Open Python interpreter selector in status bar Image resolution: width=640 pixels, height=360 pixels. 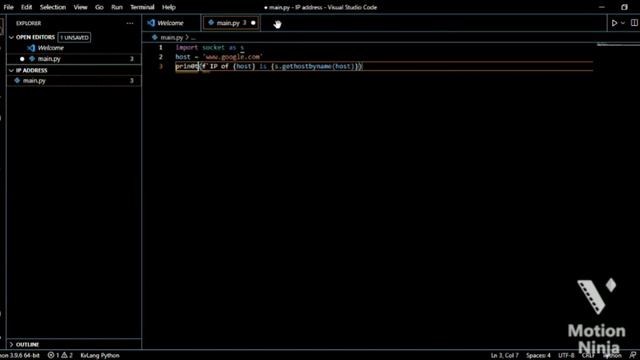(20, 356)
